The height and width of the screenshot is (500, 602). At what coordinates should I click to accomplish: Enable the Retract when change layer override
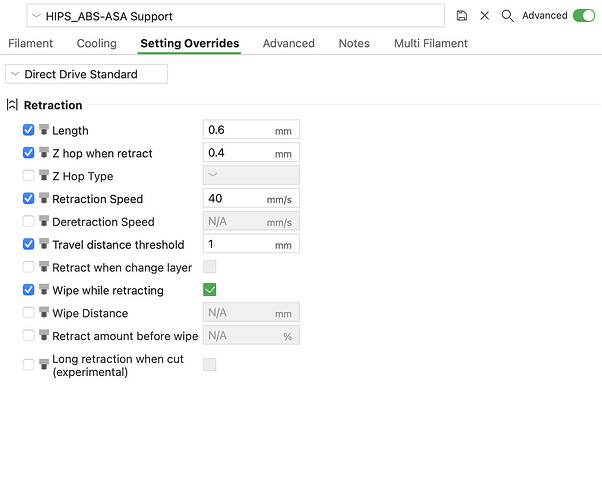pyautogui.click(x=28, y=267)
